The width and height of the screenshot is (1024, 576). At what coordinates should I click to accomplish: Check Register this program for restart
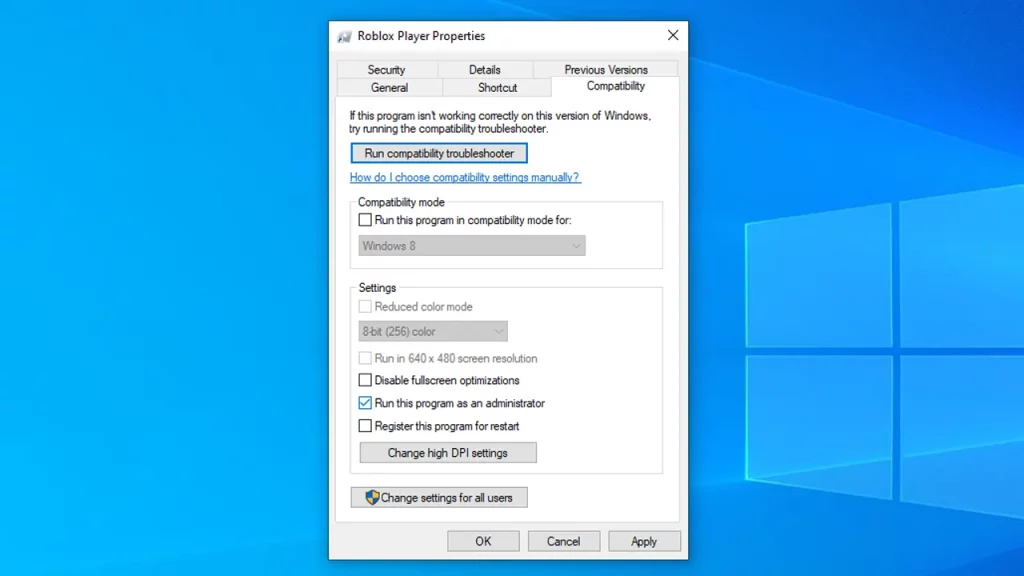[x=365, y=426]
